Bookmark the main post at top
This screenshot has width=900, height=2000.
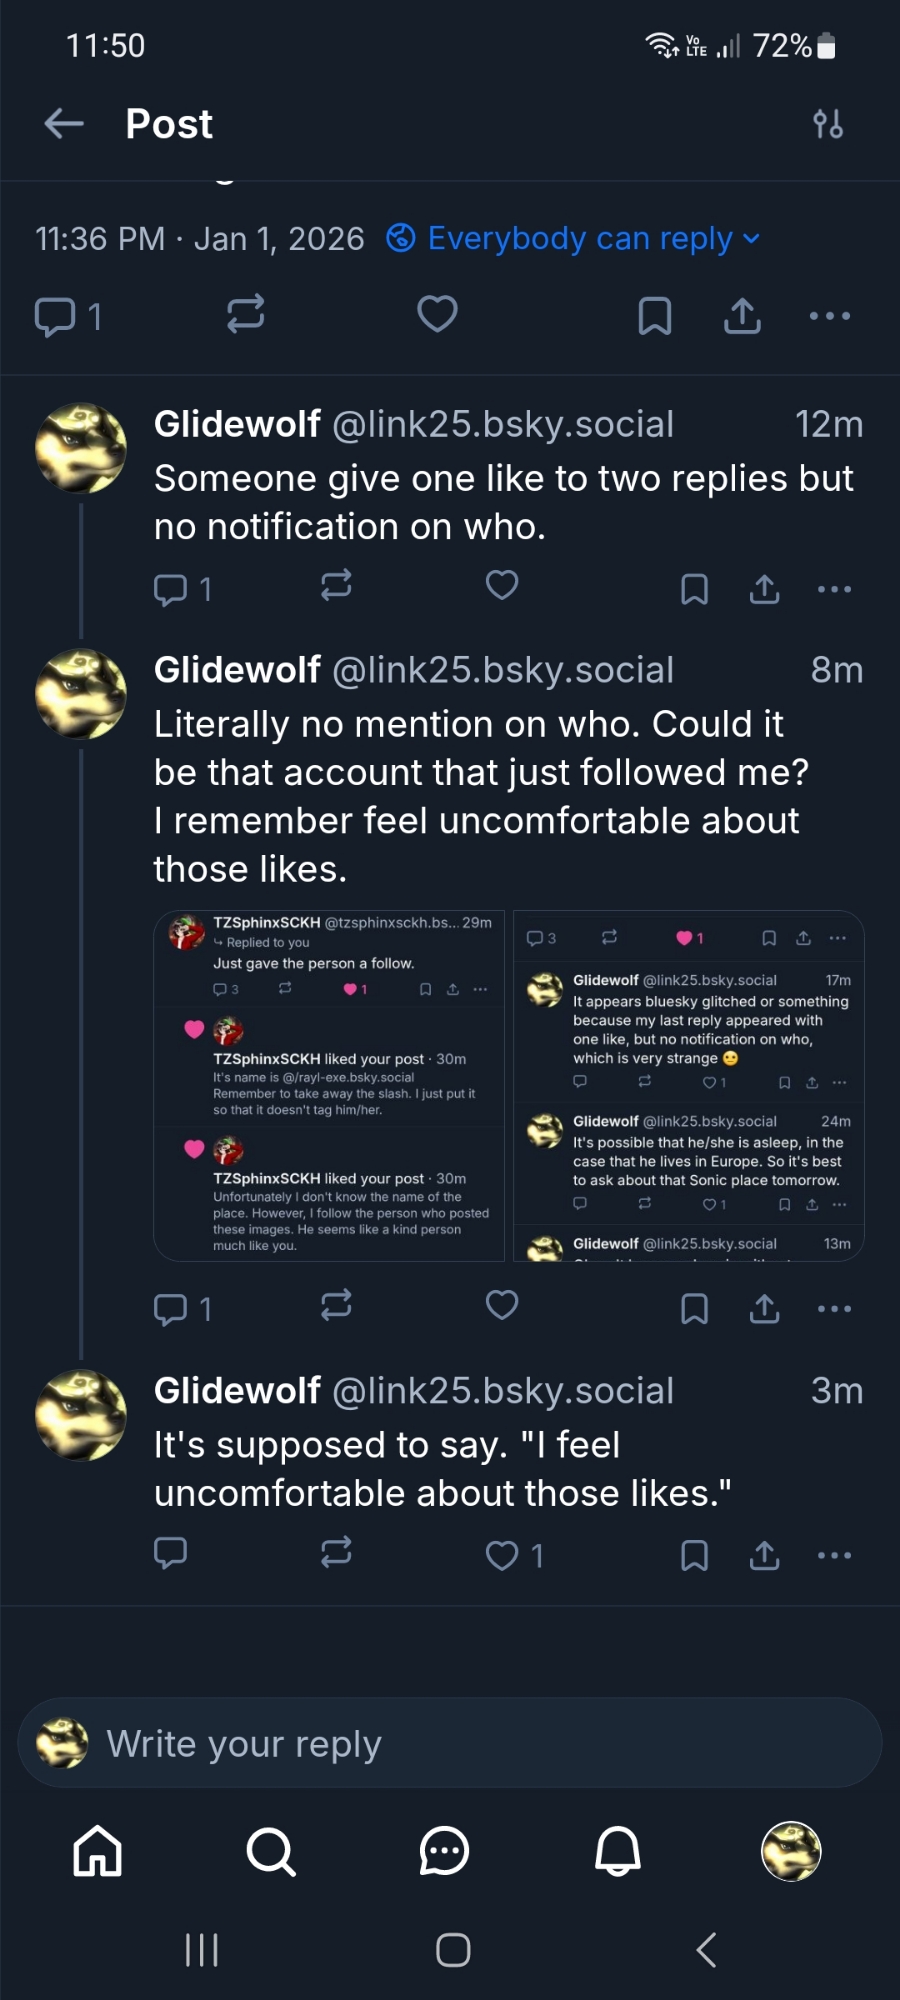coord(654,316)
